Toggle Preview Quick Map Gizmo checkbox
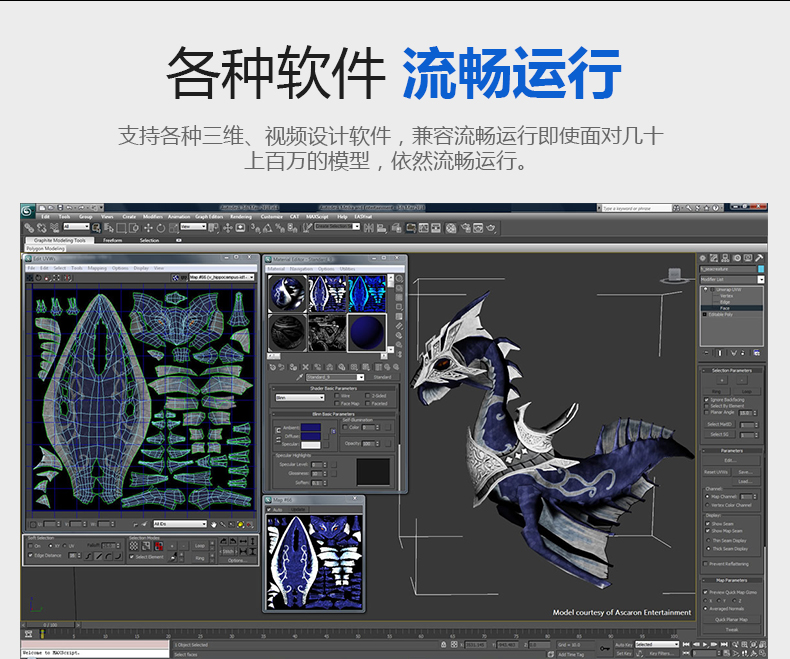This screenshot has height=659, width=790. click(x=705, y=592)
